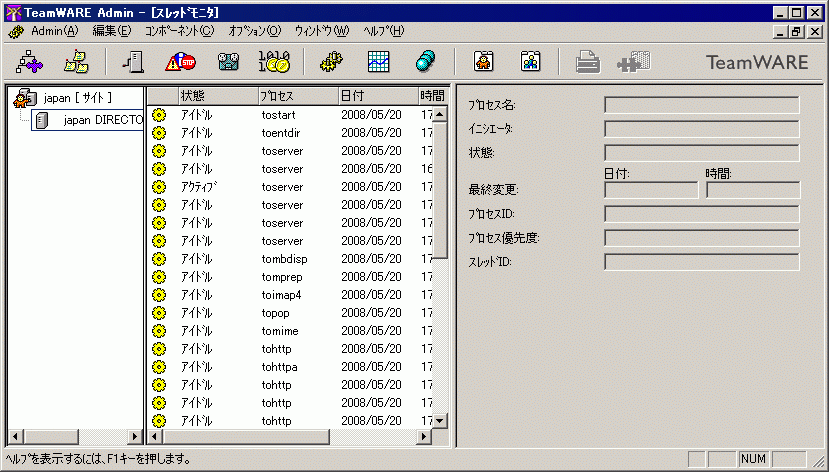Screen dimensions: 829x472
Task: Click the japan DIRECTO server icon in tree
Action: point(42,121)
